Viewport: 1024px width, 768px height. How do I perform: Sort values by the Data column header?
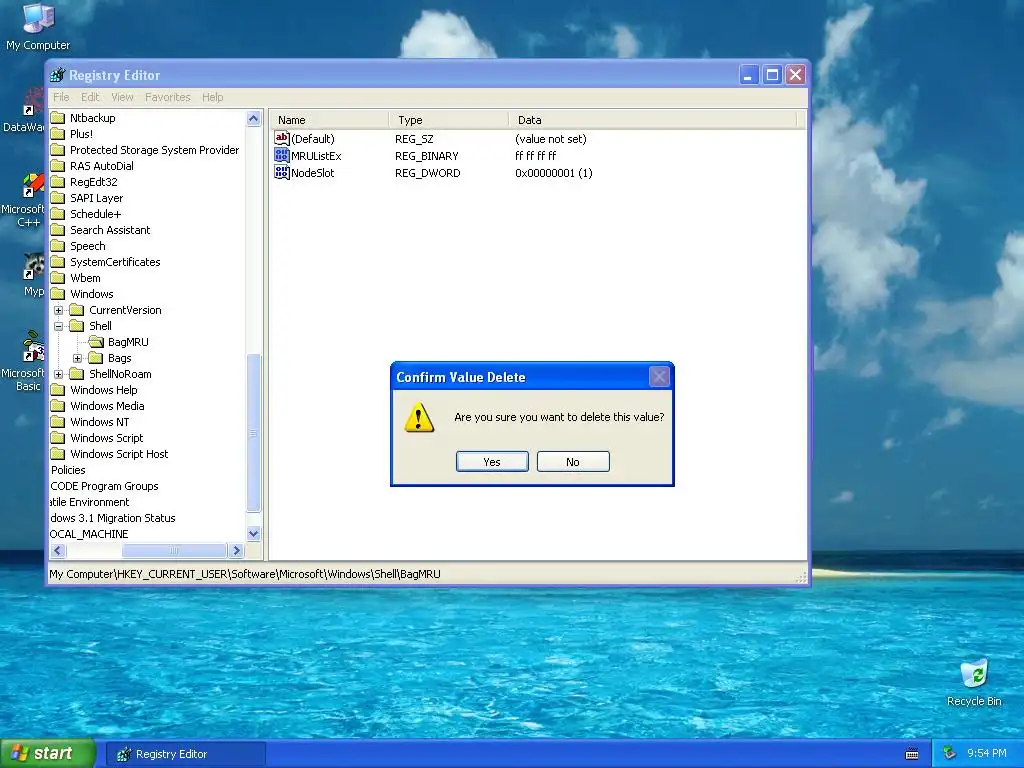point(653,120)
